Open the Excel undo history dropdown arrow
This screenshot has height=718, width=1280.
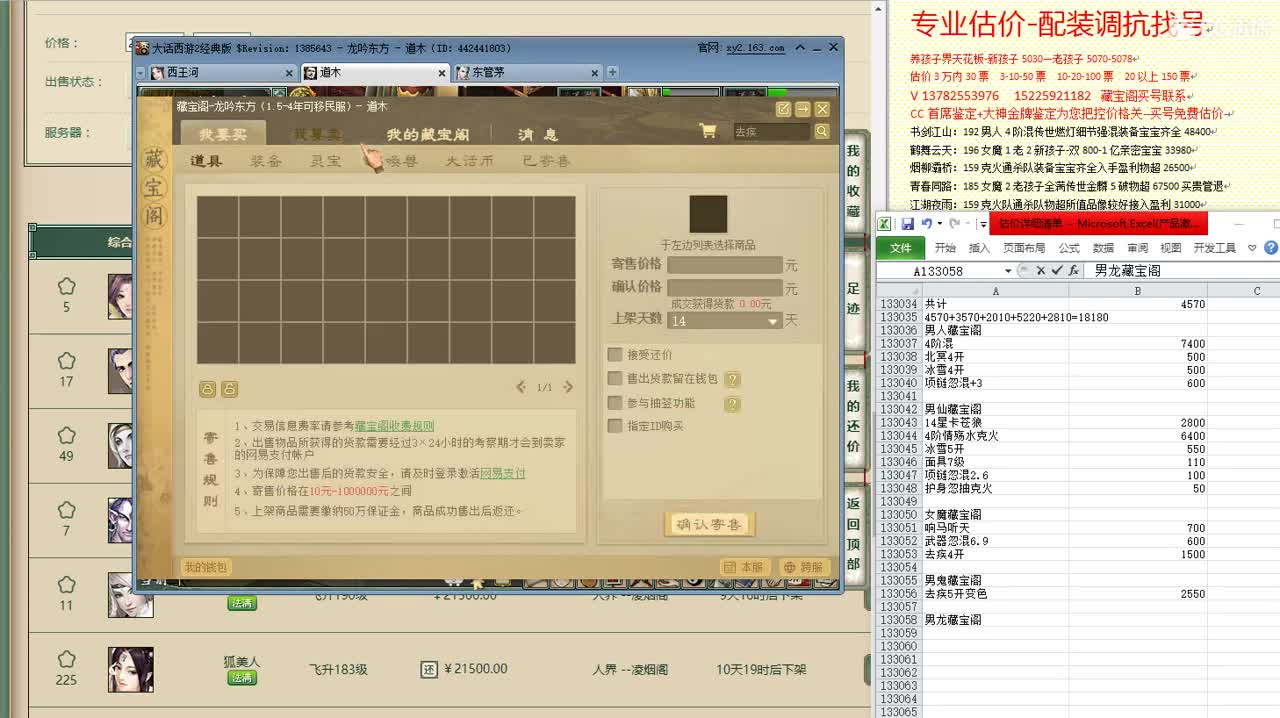coord(940,224)
